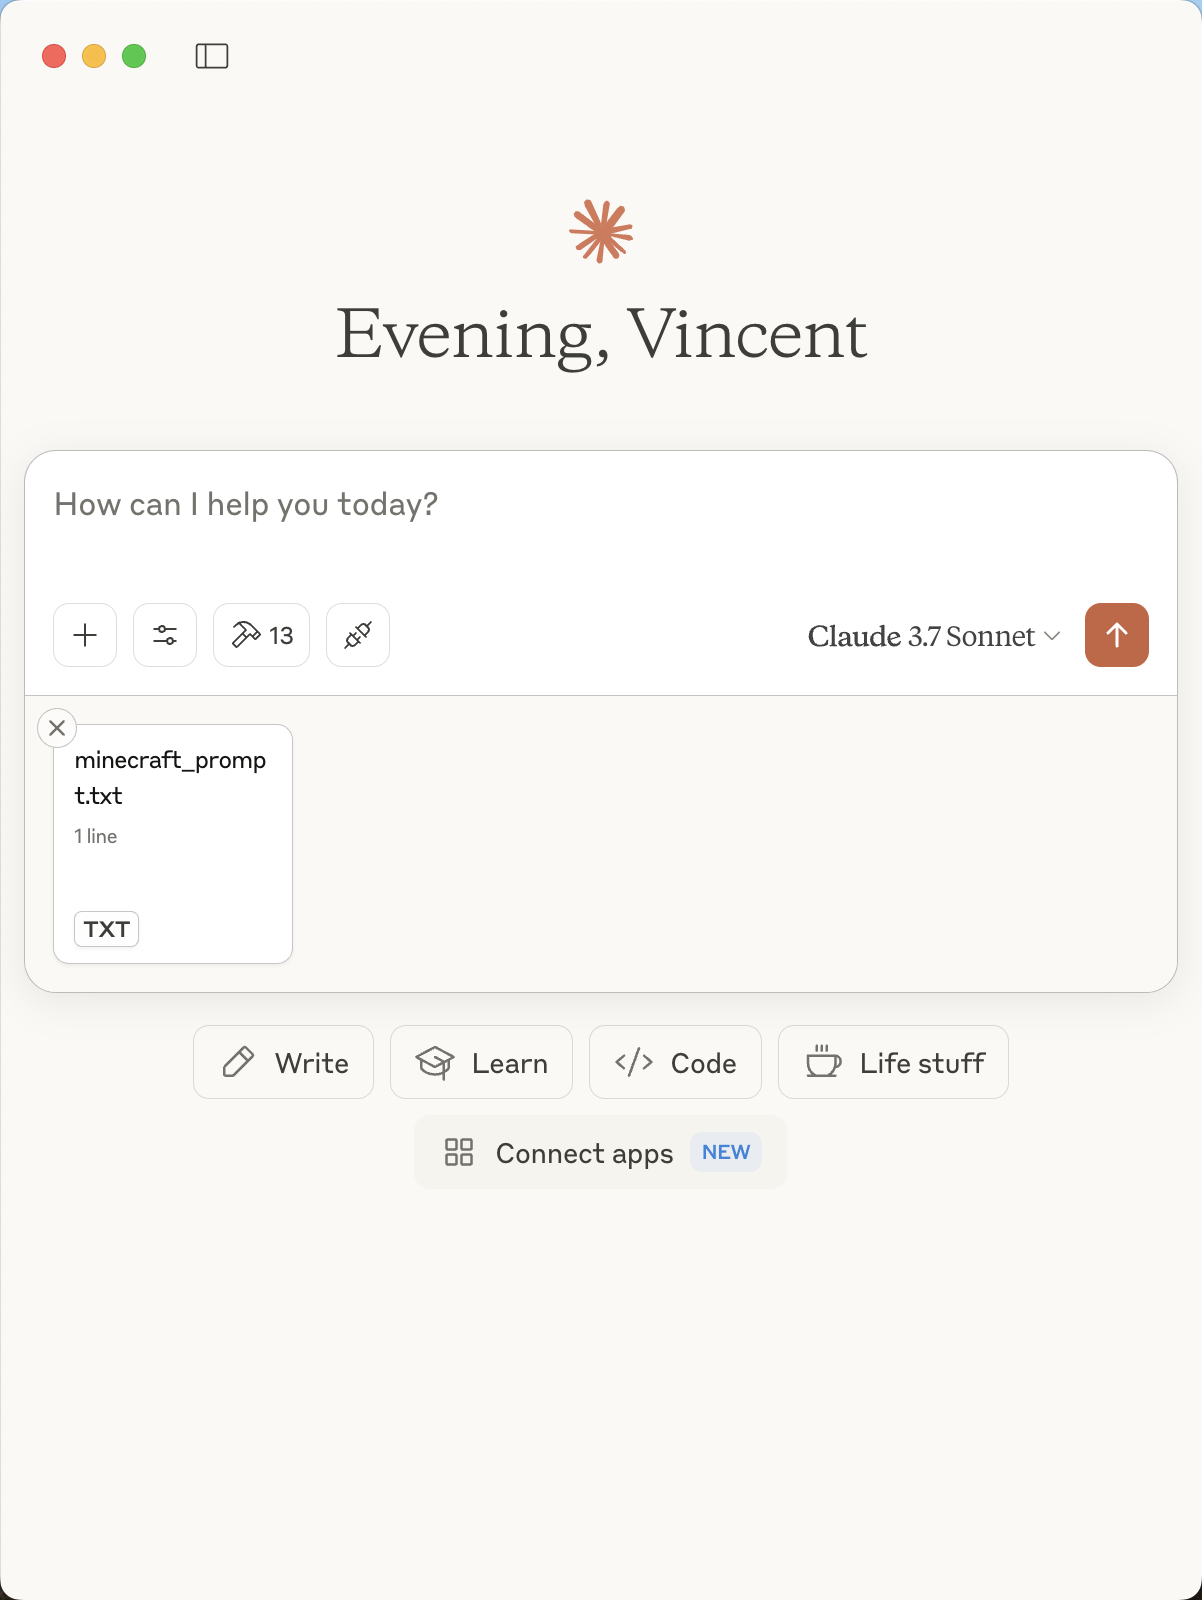Image resolution: width=1202 pixels, height=1600 pixels.
Task: Select the Learn suggestion chip
Action: 481,1062
